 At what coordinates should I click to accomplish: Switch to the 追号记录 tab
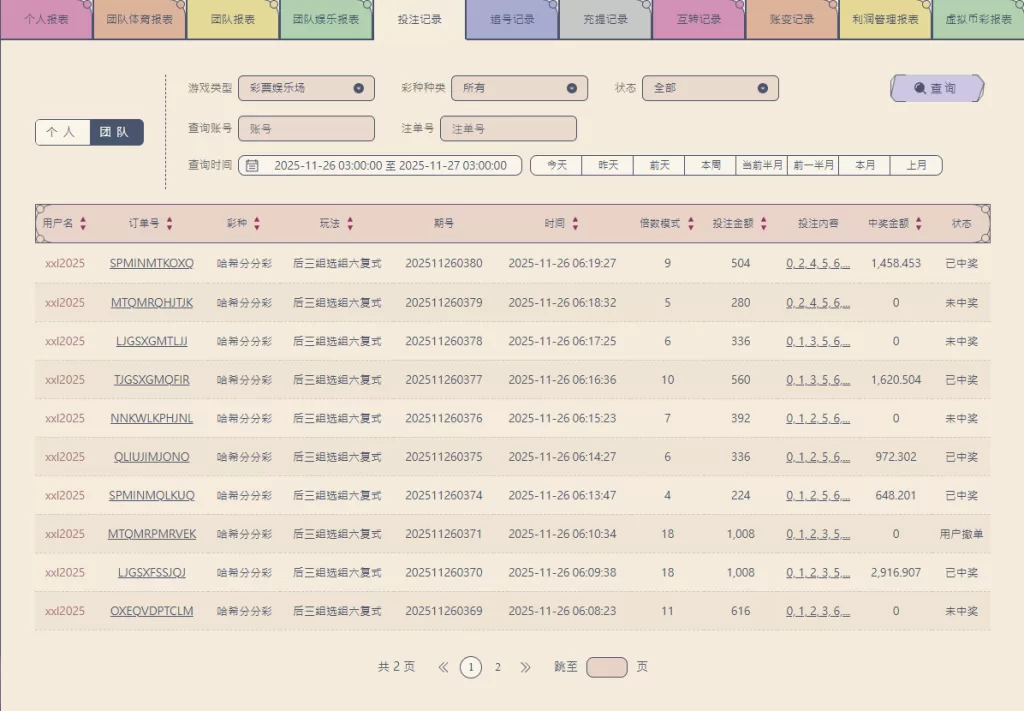512,19
